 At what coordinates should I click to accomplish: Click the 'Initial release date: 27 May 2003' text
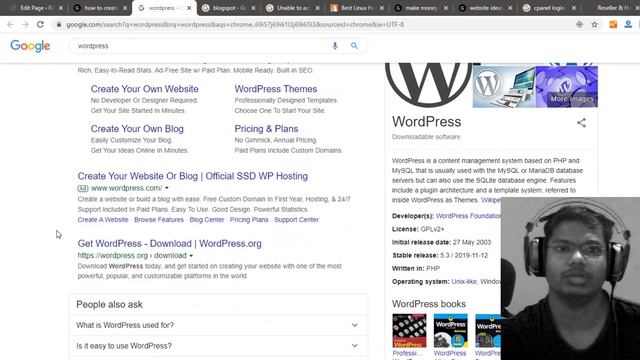coord(441,242)
